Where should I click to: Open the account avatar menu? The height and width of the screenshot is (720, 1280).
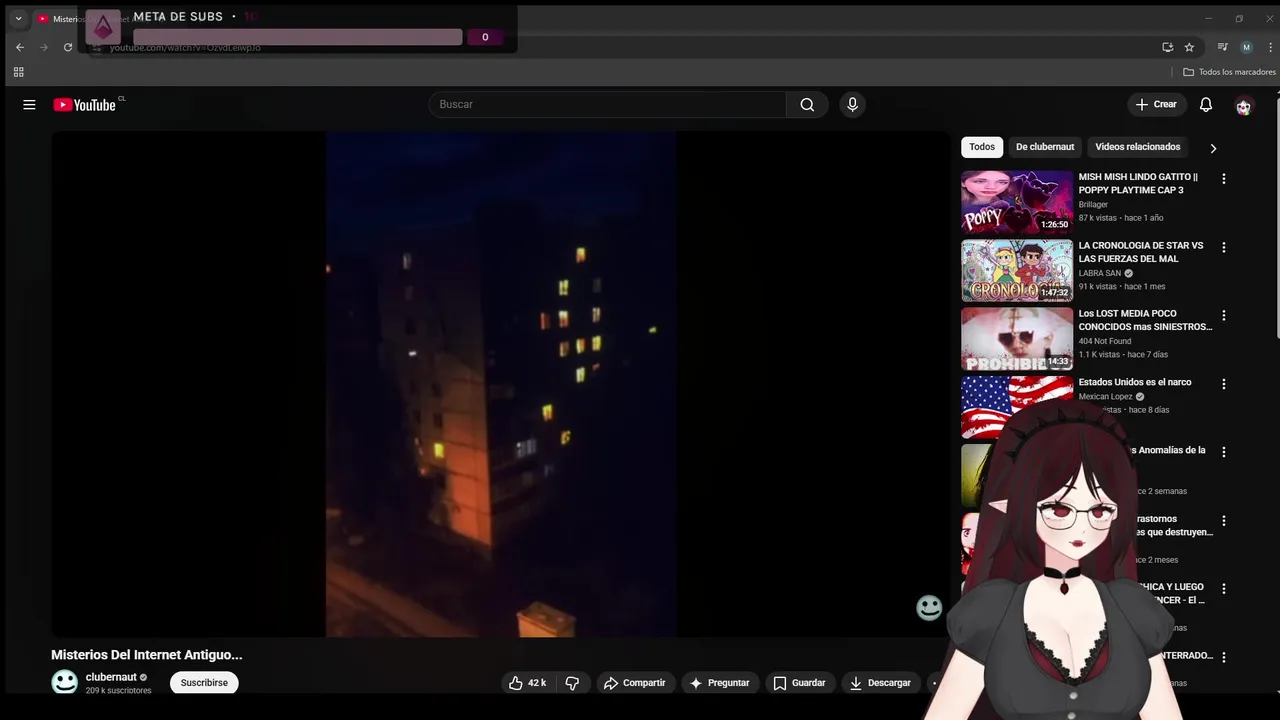click(1243, 106)
